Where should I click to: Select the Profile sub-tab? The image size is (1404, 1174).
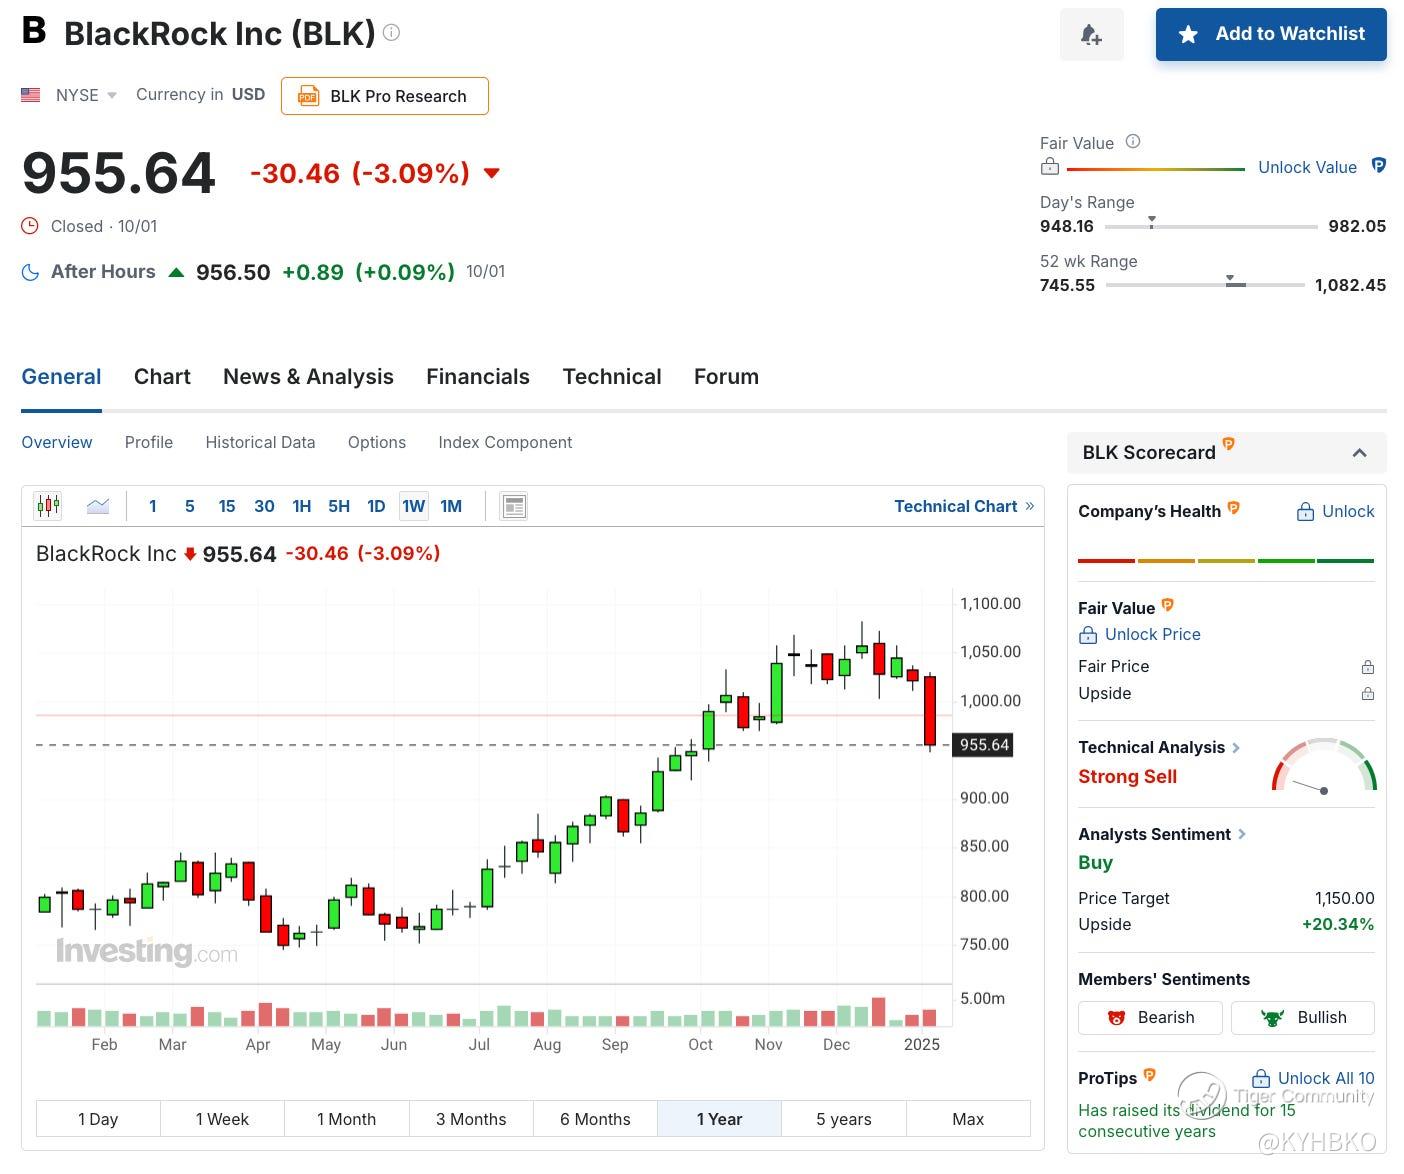pyautogui.click(x=149, y=442)
